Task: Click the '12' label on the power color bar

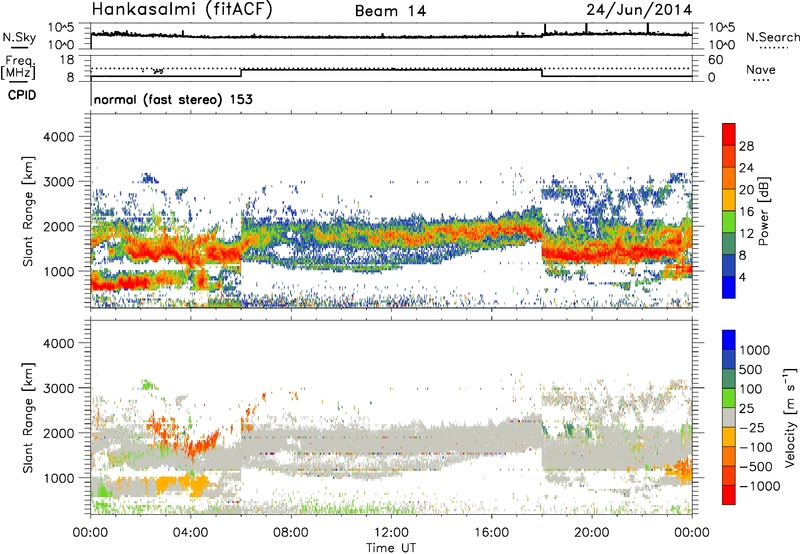Action: [746, 234]
